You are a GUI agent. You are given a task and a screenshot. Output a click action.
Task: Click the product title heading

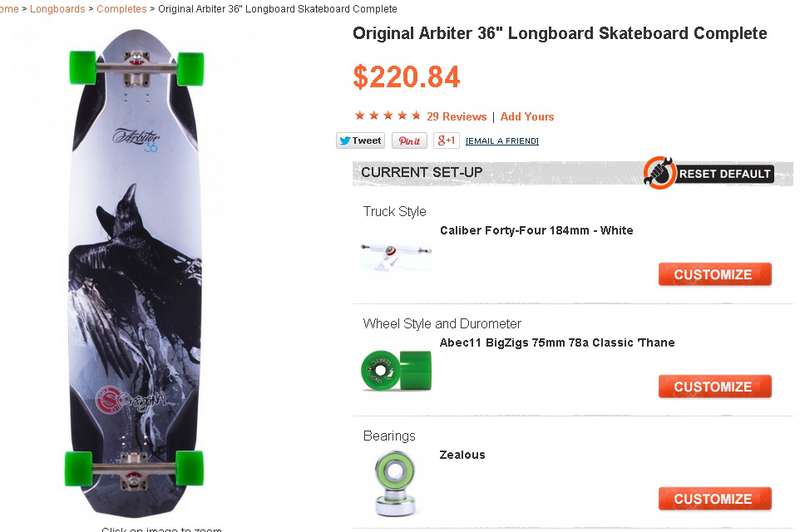[x=560, y=33]
